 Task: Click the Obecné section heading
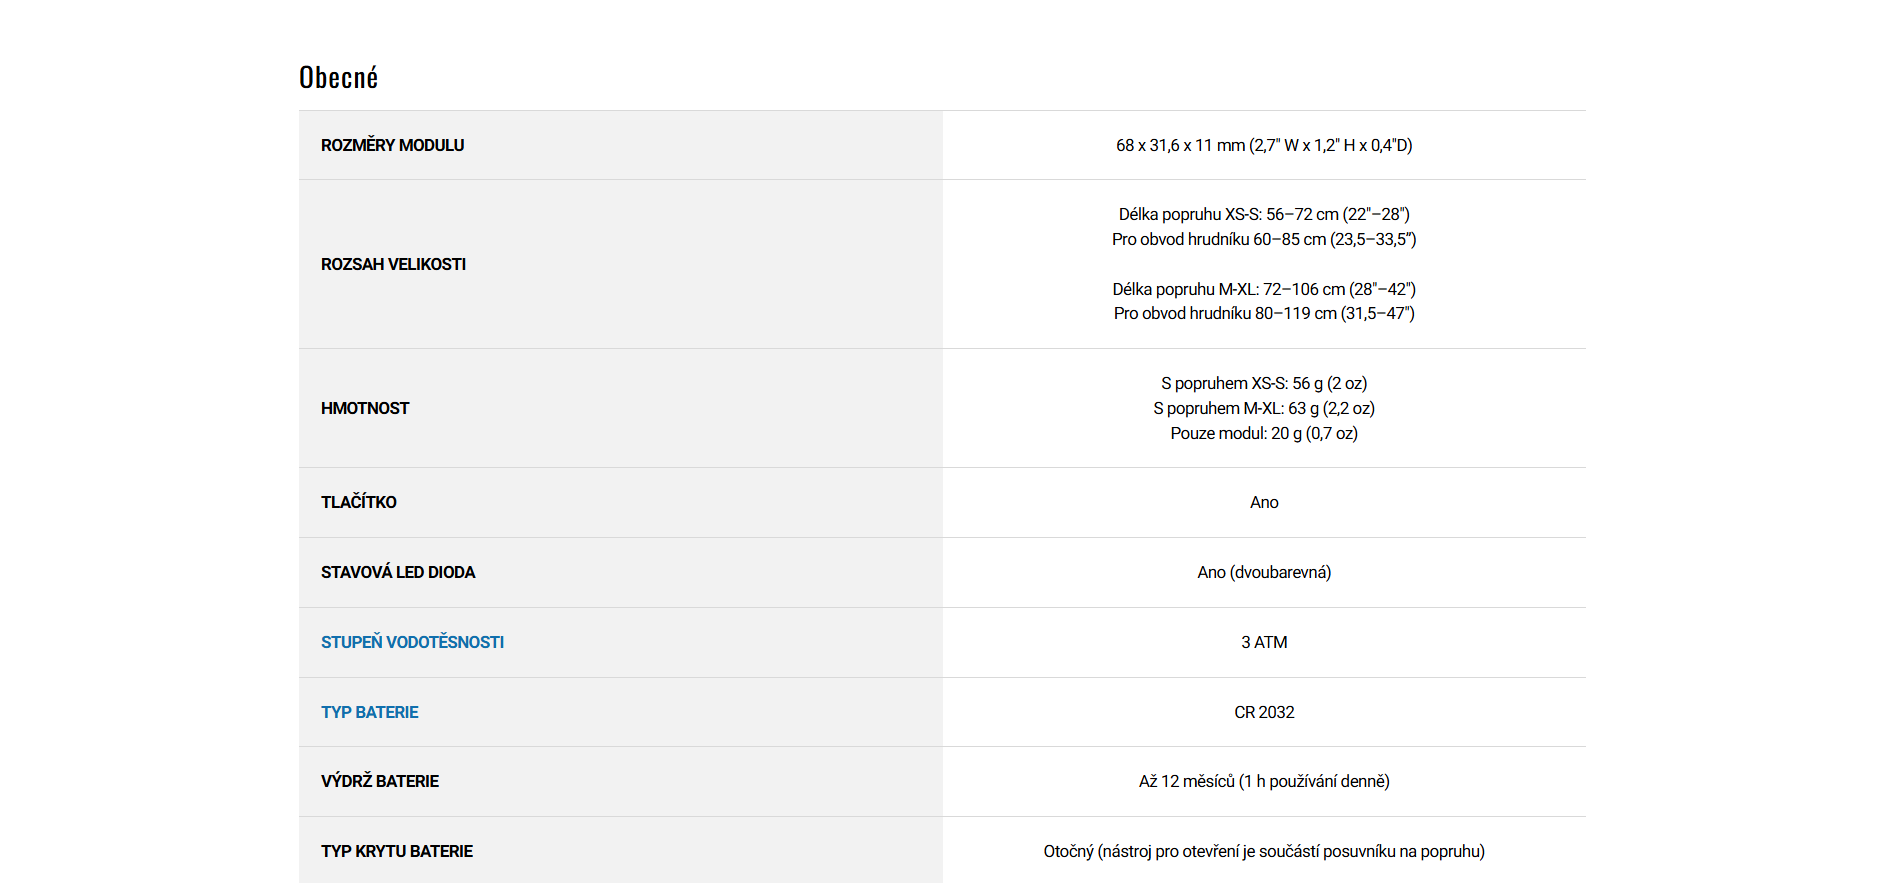(x=338, y=78)
